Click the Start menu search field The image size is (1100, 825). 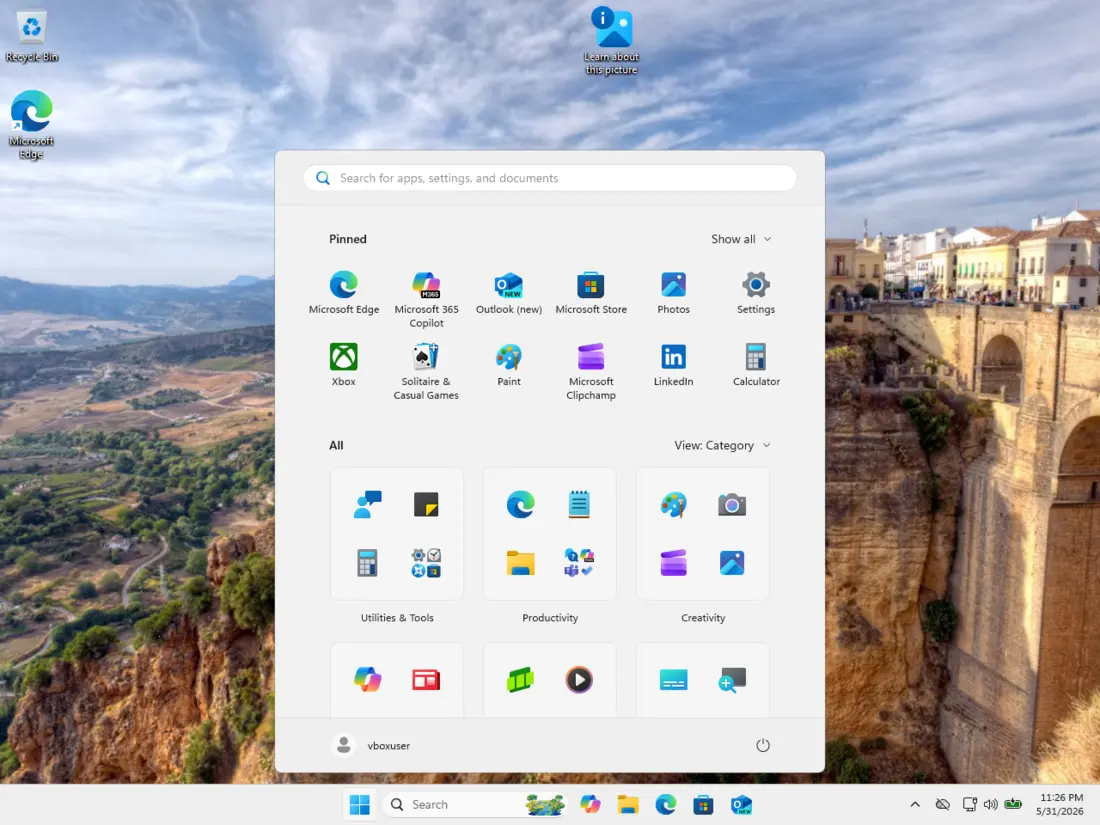[x=550, y=178]
